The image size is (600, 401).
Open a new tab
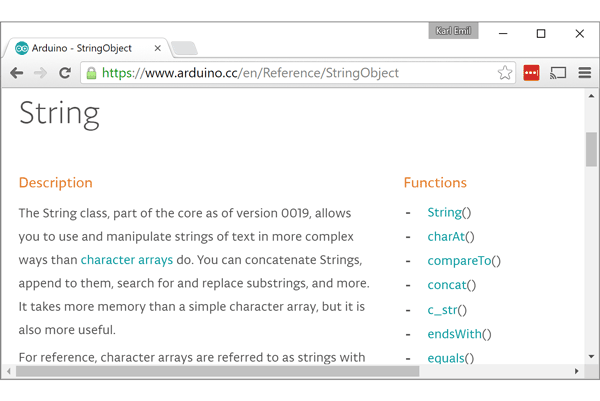[x=184, y=48]
